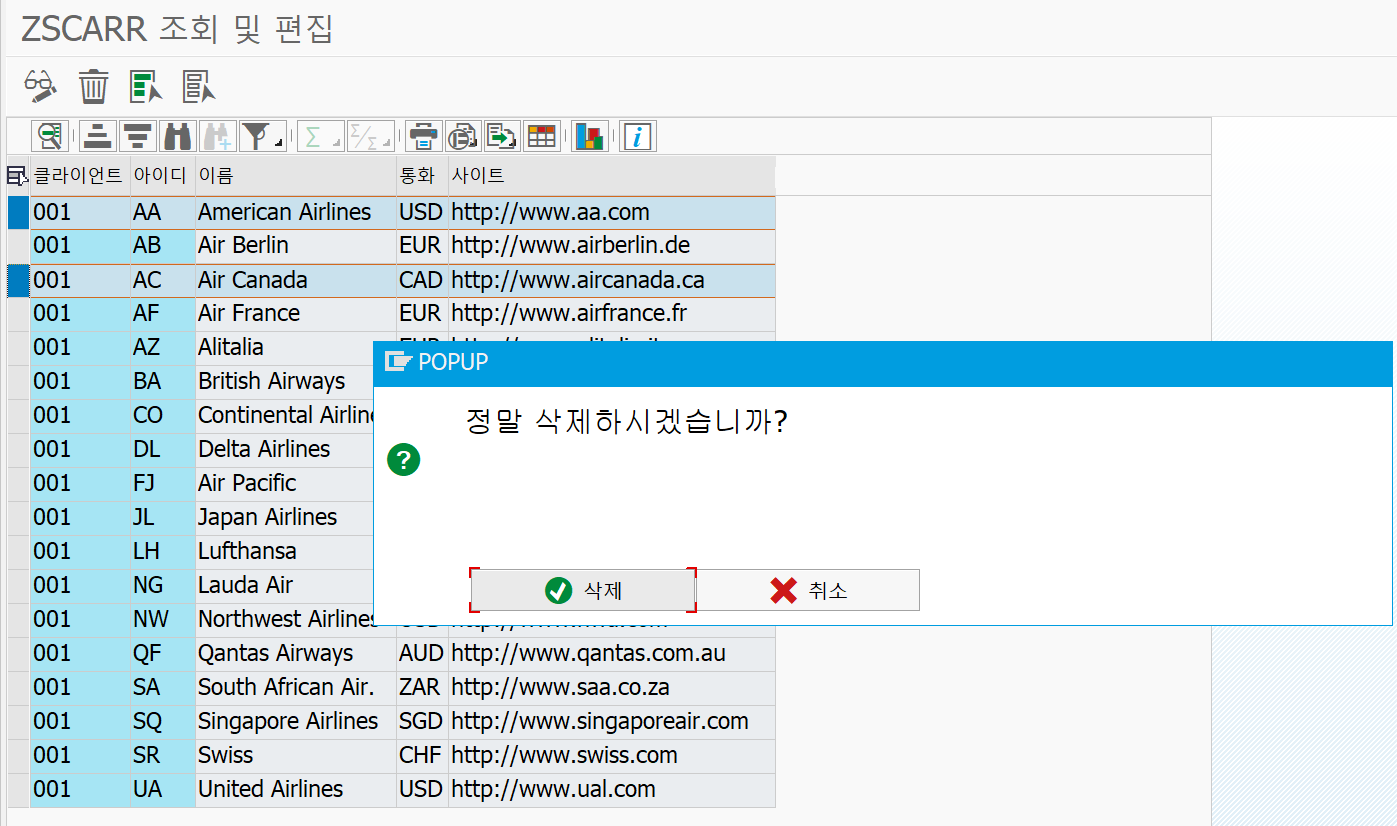Confirm deletion with the 삭제 button
The image size is (1397, 826).
pyautogui.click(x=583, y=590)
